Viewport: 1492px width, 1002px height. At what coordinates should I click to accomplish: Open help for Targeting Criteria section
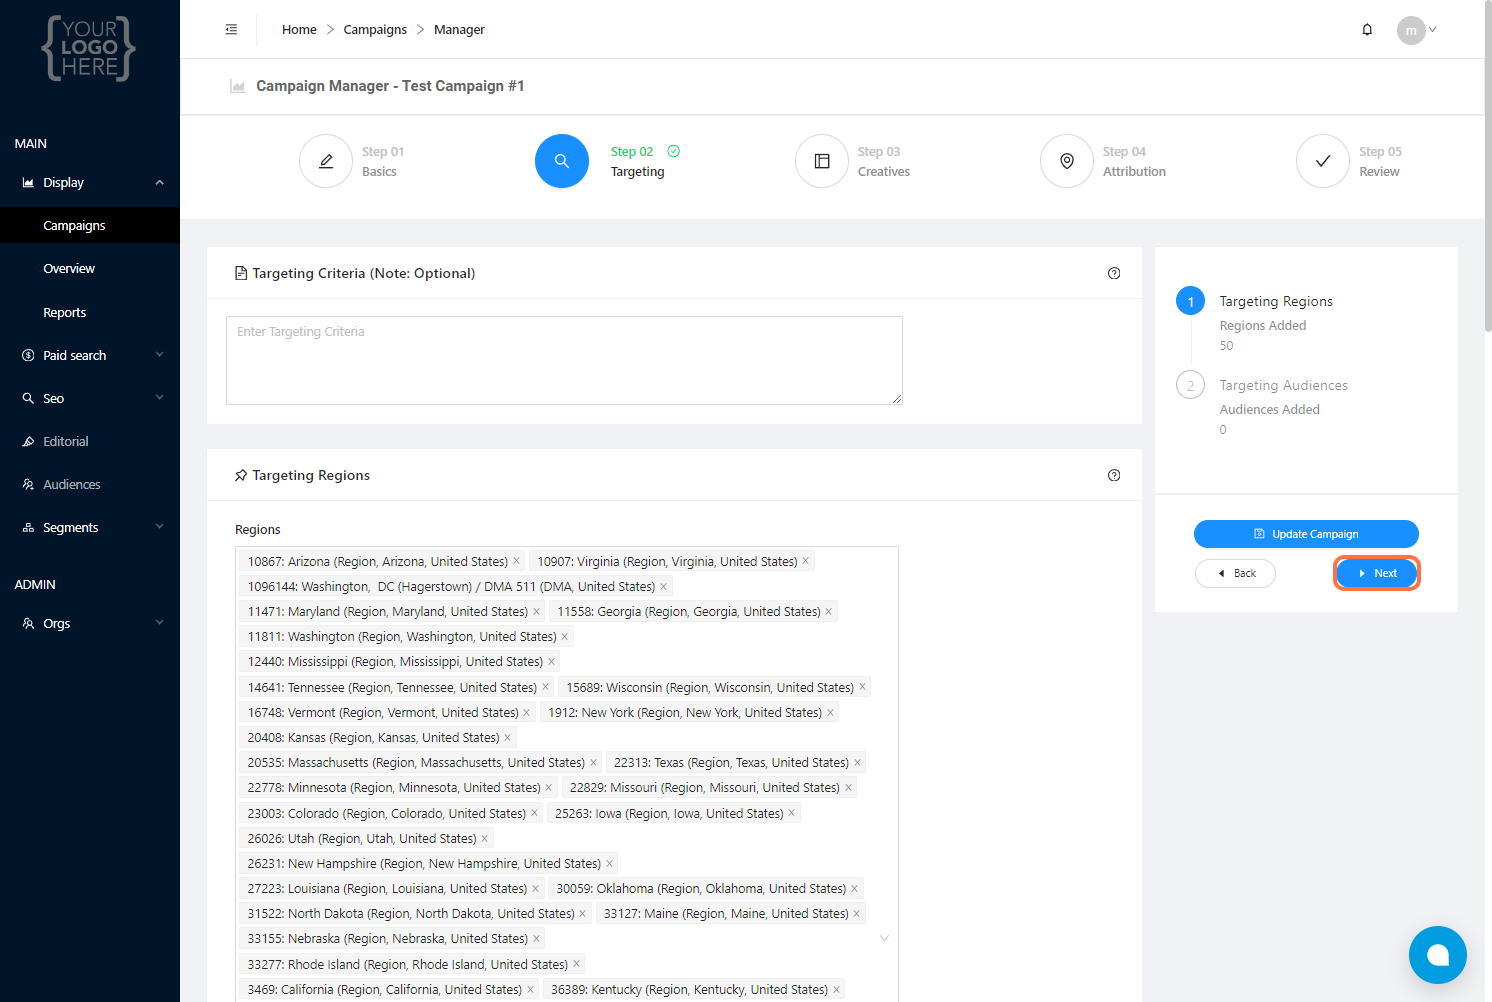click(x=1114, y=273)
